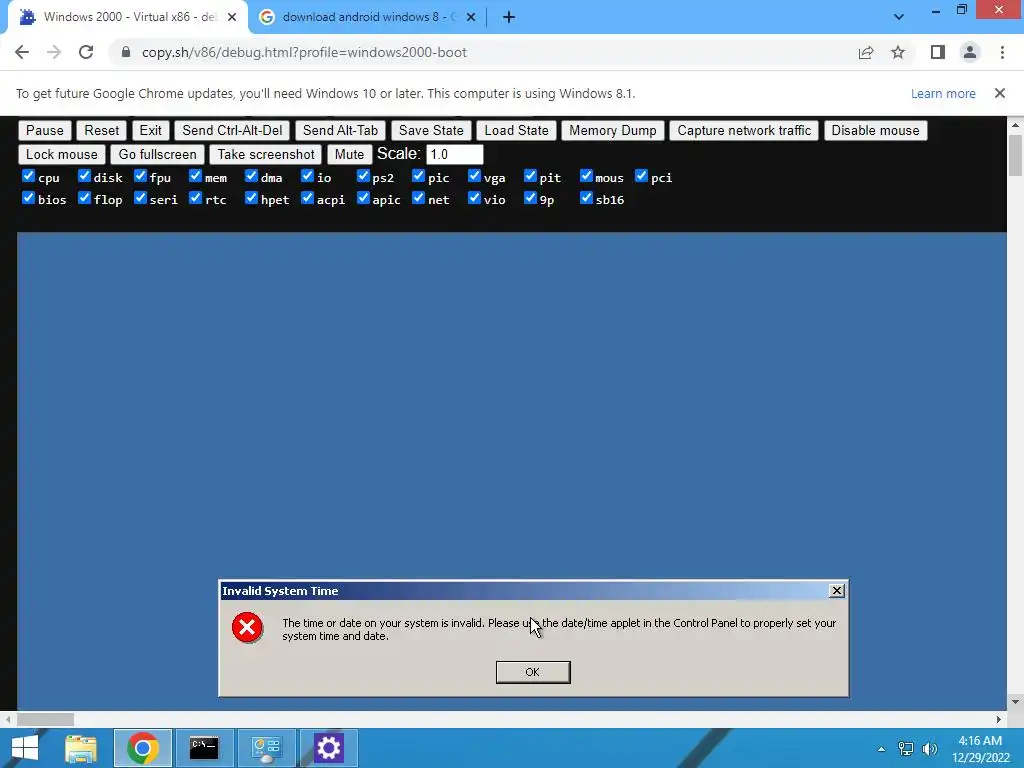Click Chrome icon in the taskbar
The image size is (1024, 768).
click(x=143, y=748)
